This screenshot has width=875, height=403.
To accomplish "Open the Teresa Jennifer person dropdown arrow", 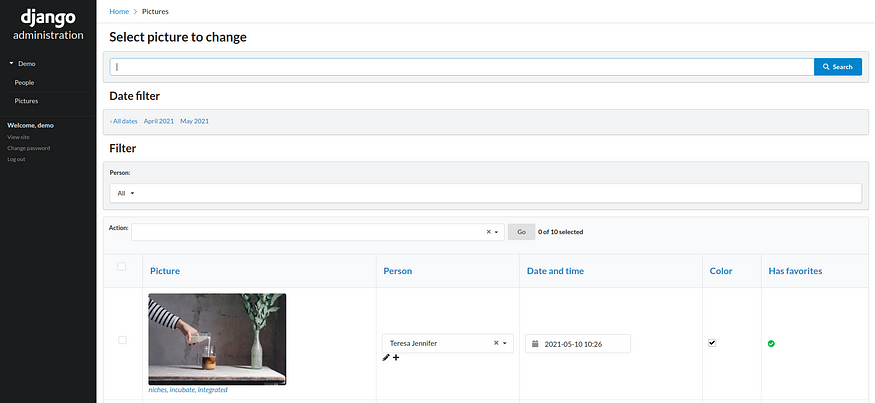I will 504,343.
